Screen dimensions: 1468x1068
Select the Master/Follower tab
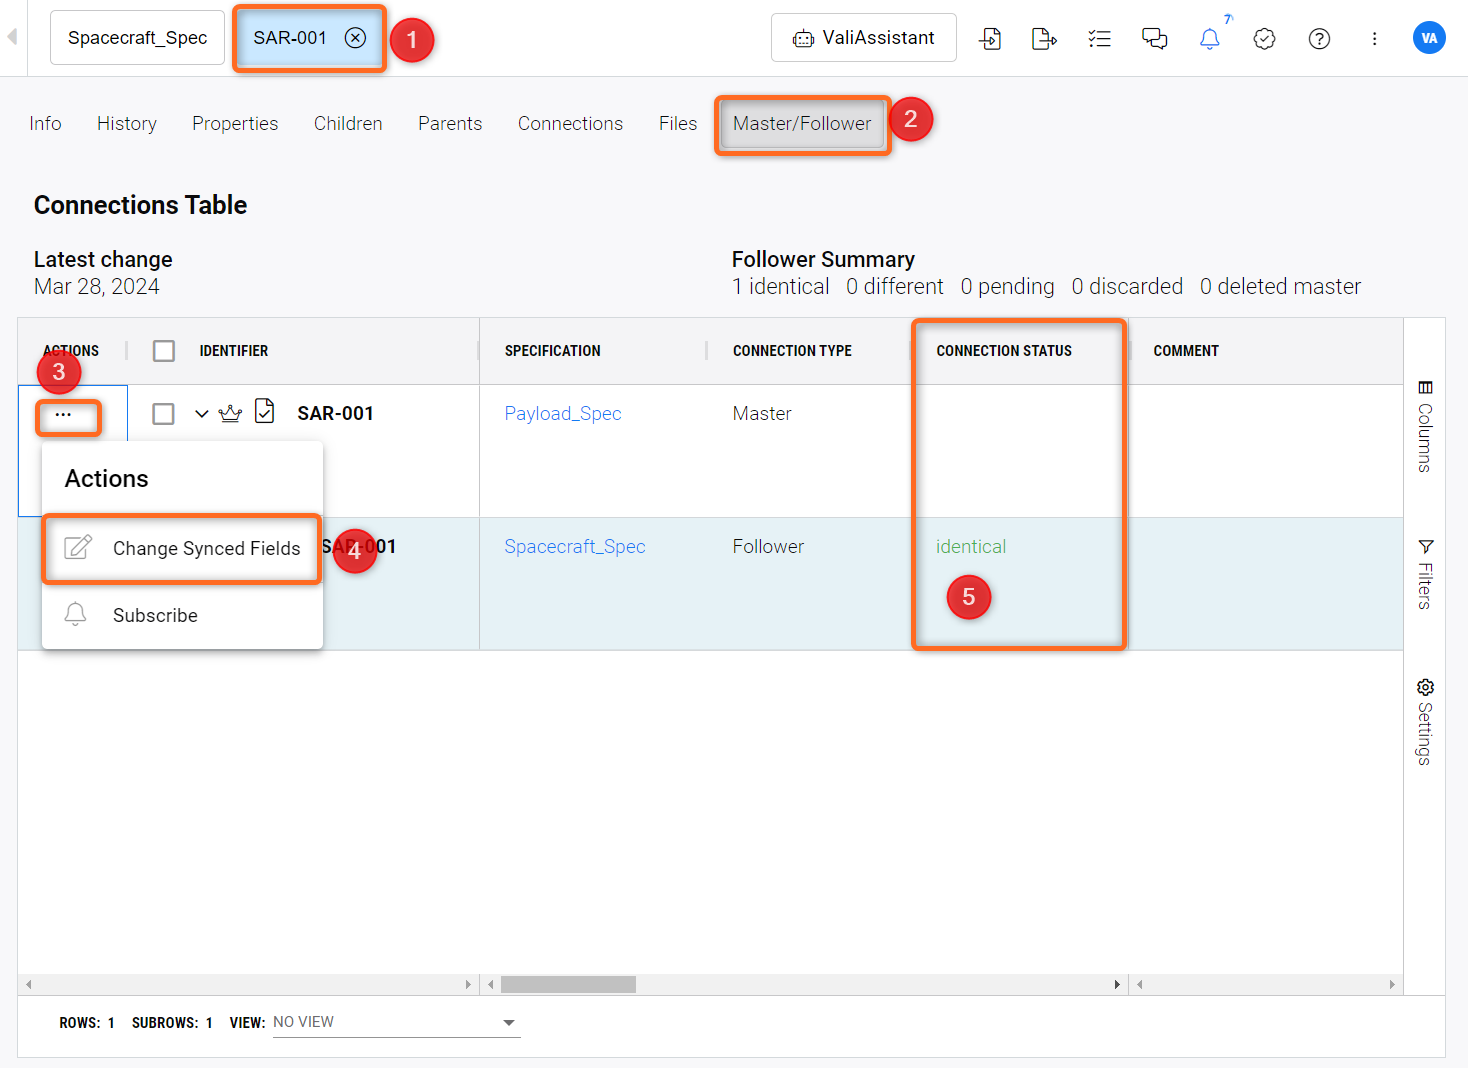(802, 123)
